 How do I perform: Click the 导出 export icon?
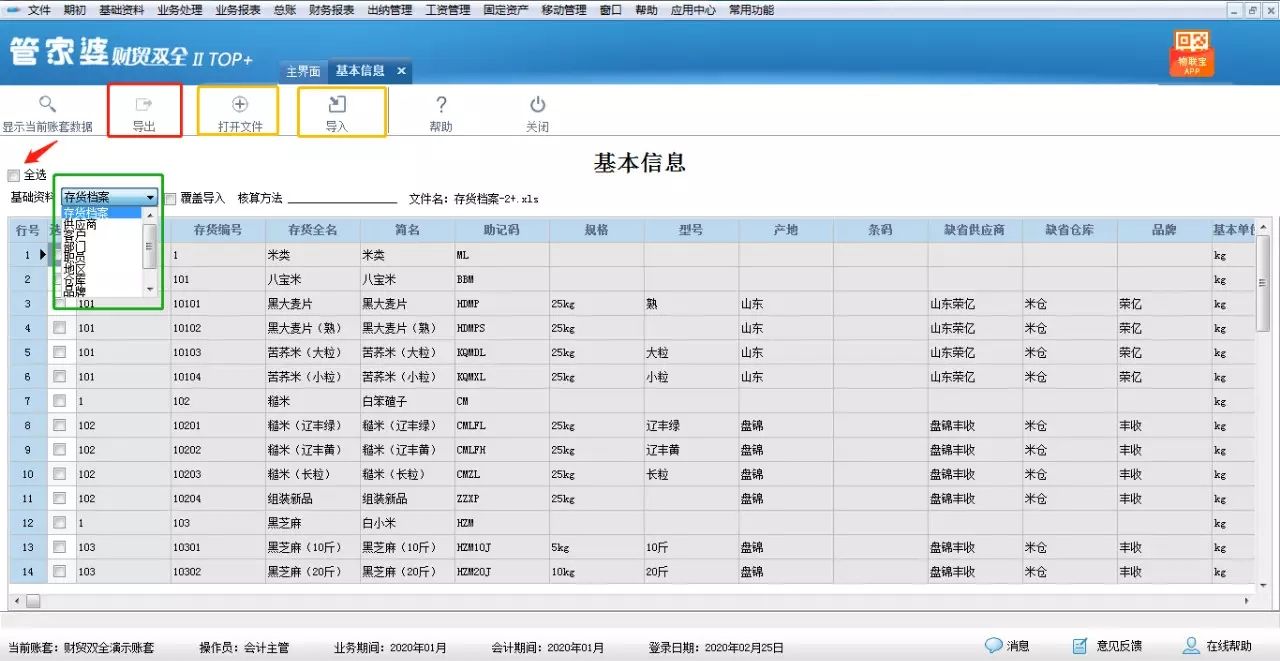tap(144, 109)
